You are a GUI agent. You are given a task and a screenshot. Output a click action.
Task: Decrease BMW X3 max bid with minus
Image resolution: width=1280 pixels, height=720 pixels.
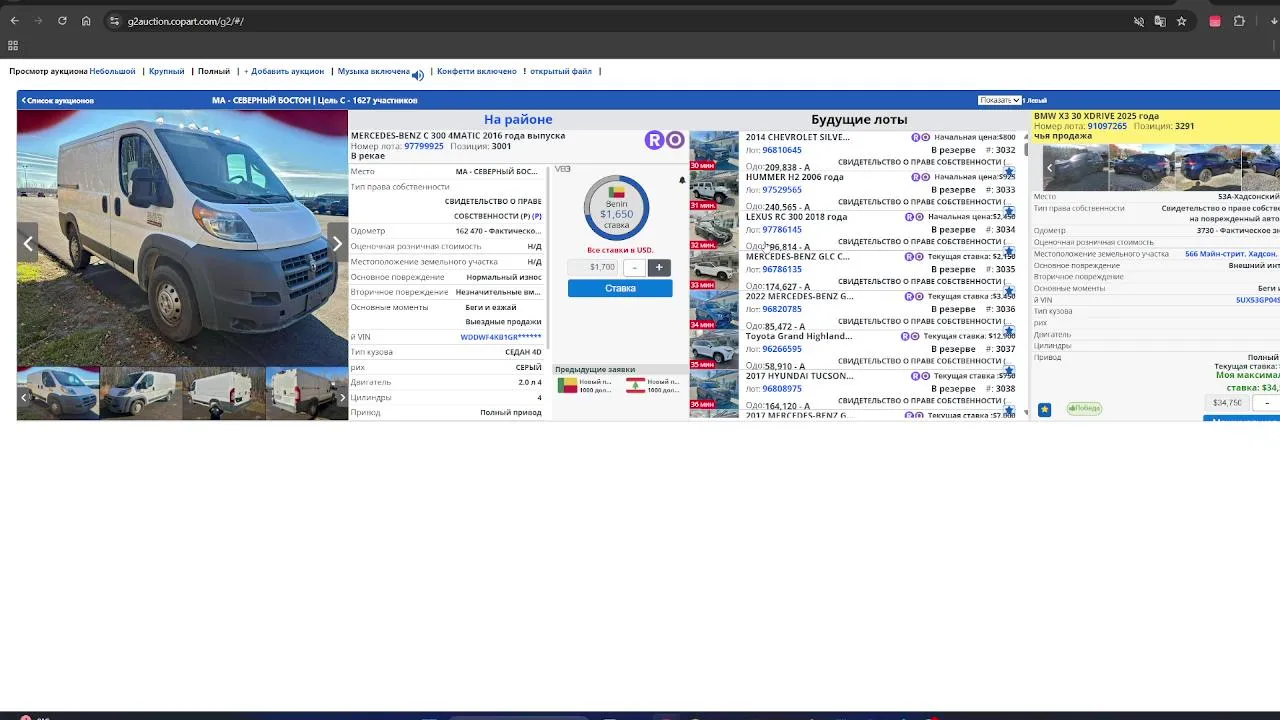tap(1267, 403)
